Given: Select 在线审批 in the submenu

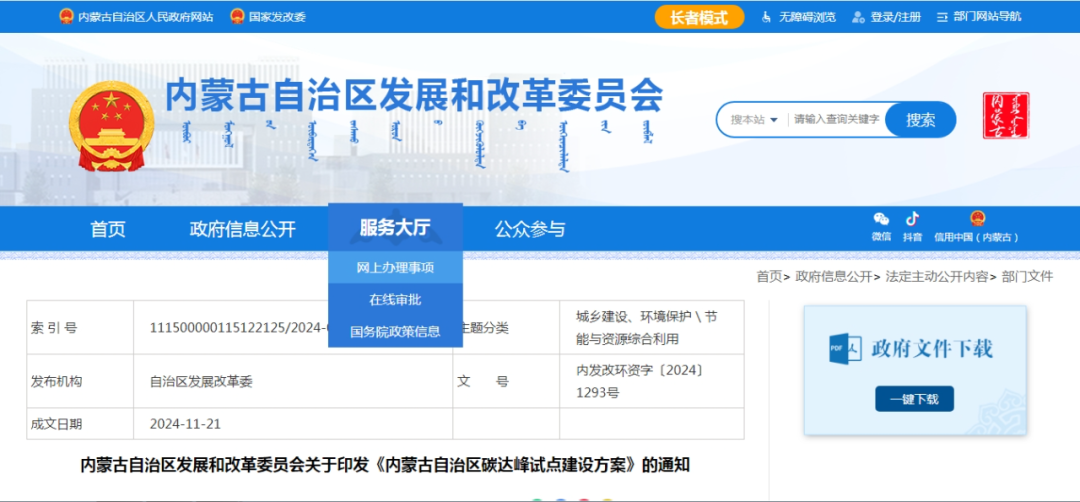Looking at the screenshot, I should click(x=395, y=300).
